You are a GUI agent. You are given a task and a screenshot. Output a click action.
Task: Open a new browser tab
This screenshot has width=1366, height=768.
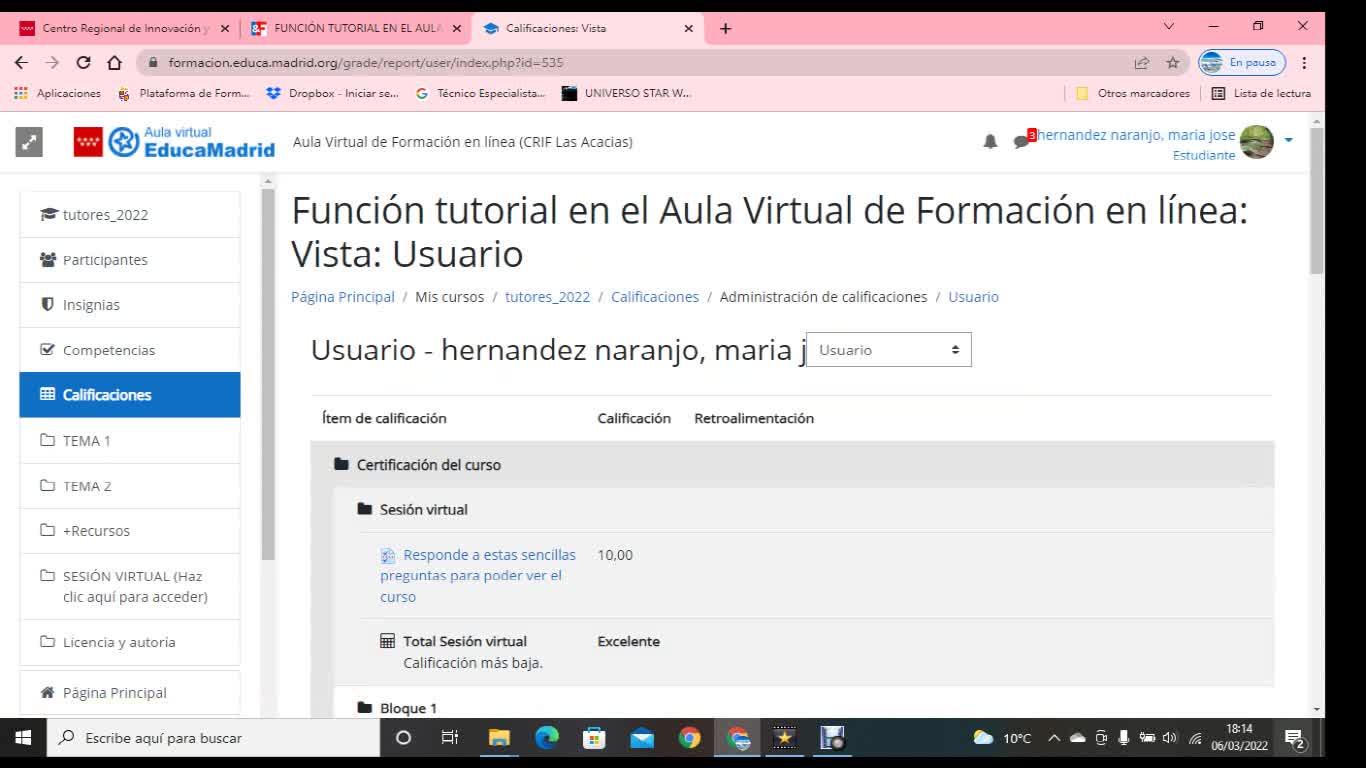click(726, 28)
